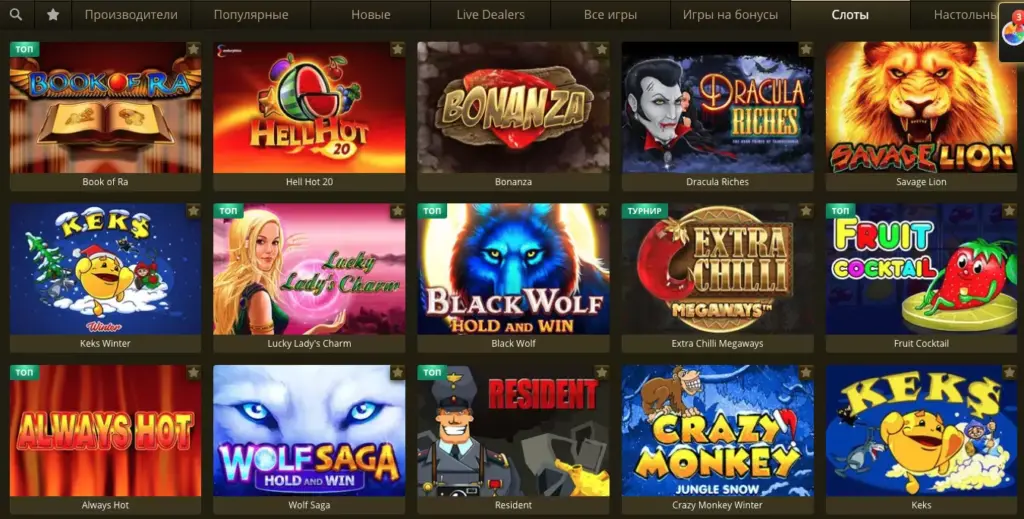1024x519 pixels.
Task: Select the Live Dealers tab
Action: click(x=490, y=14)
